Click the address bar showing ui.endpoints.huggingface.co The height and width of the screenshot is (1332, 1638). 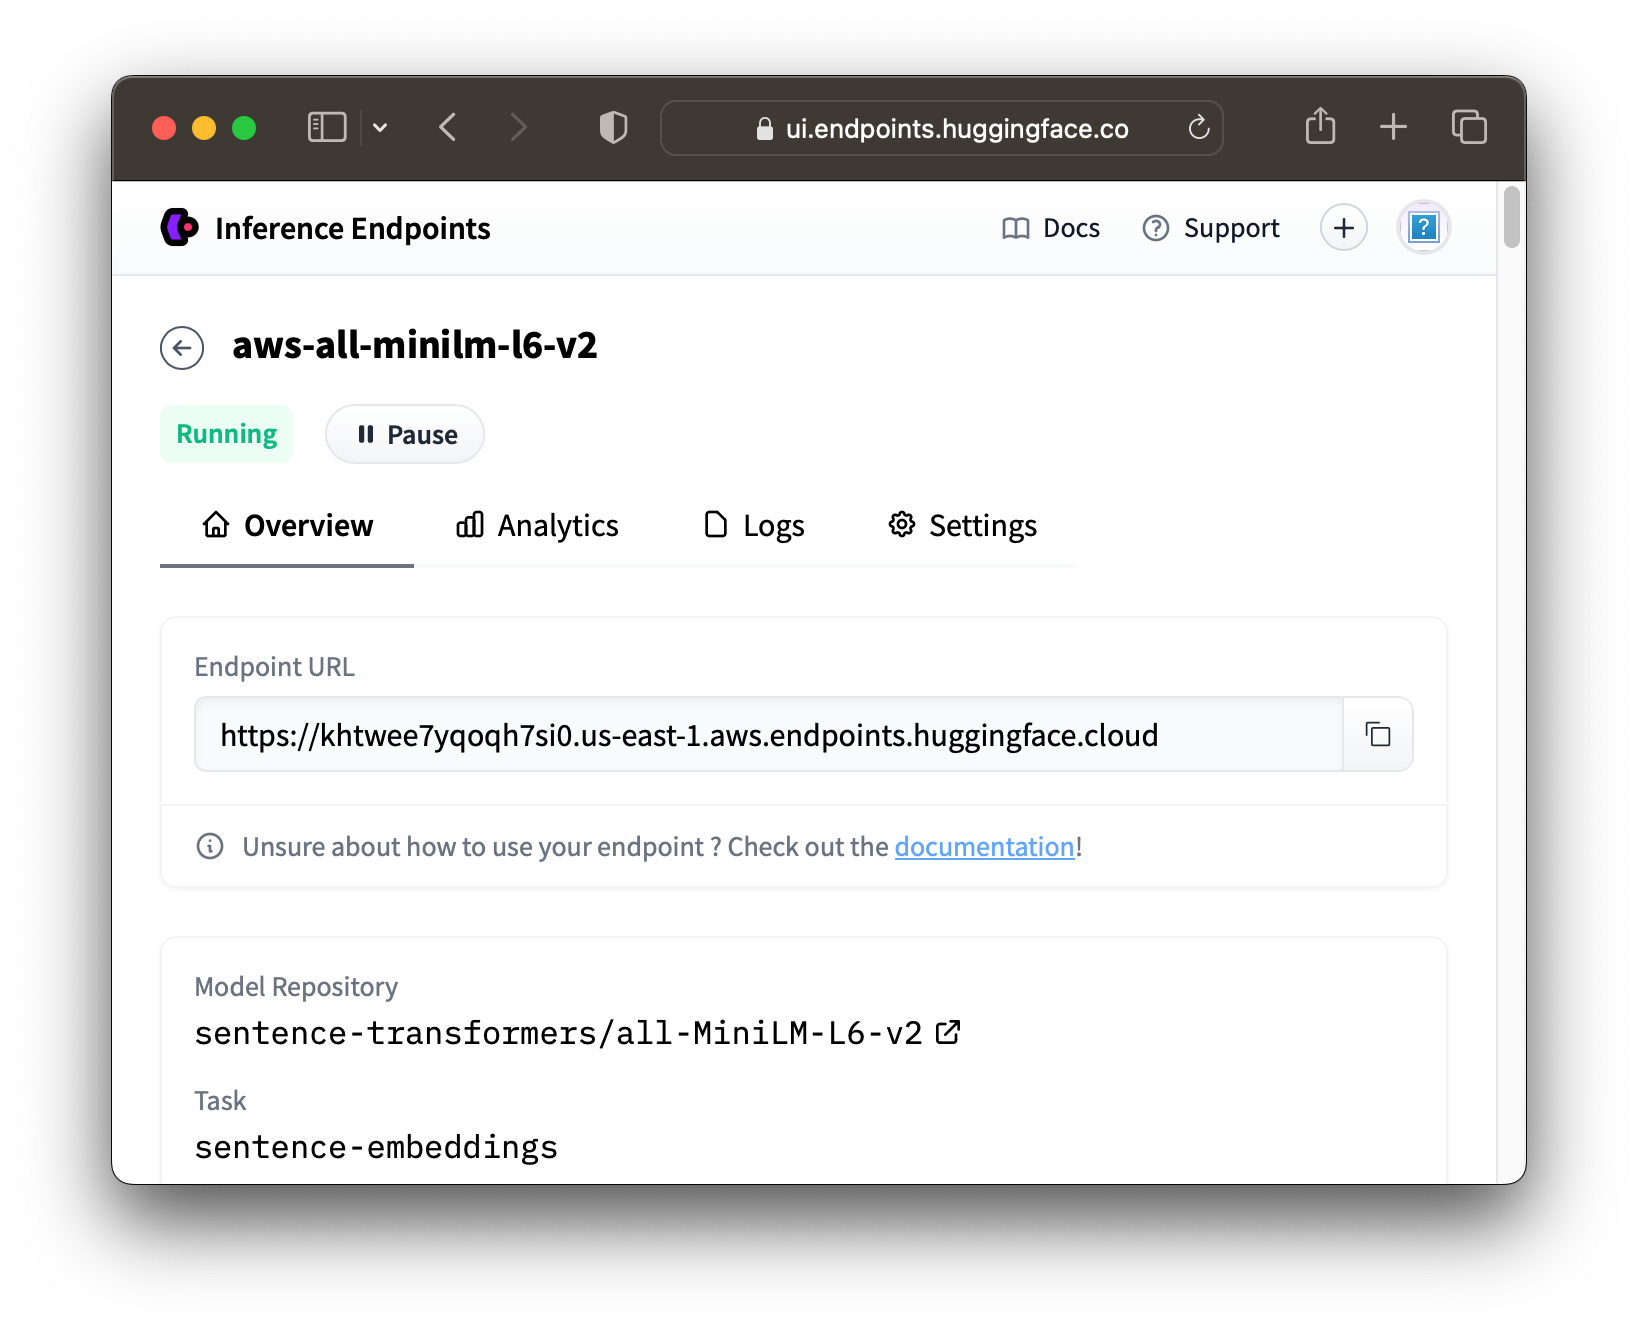[942, 128]
